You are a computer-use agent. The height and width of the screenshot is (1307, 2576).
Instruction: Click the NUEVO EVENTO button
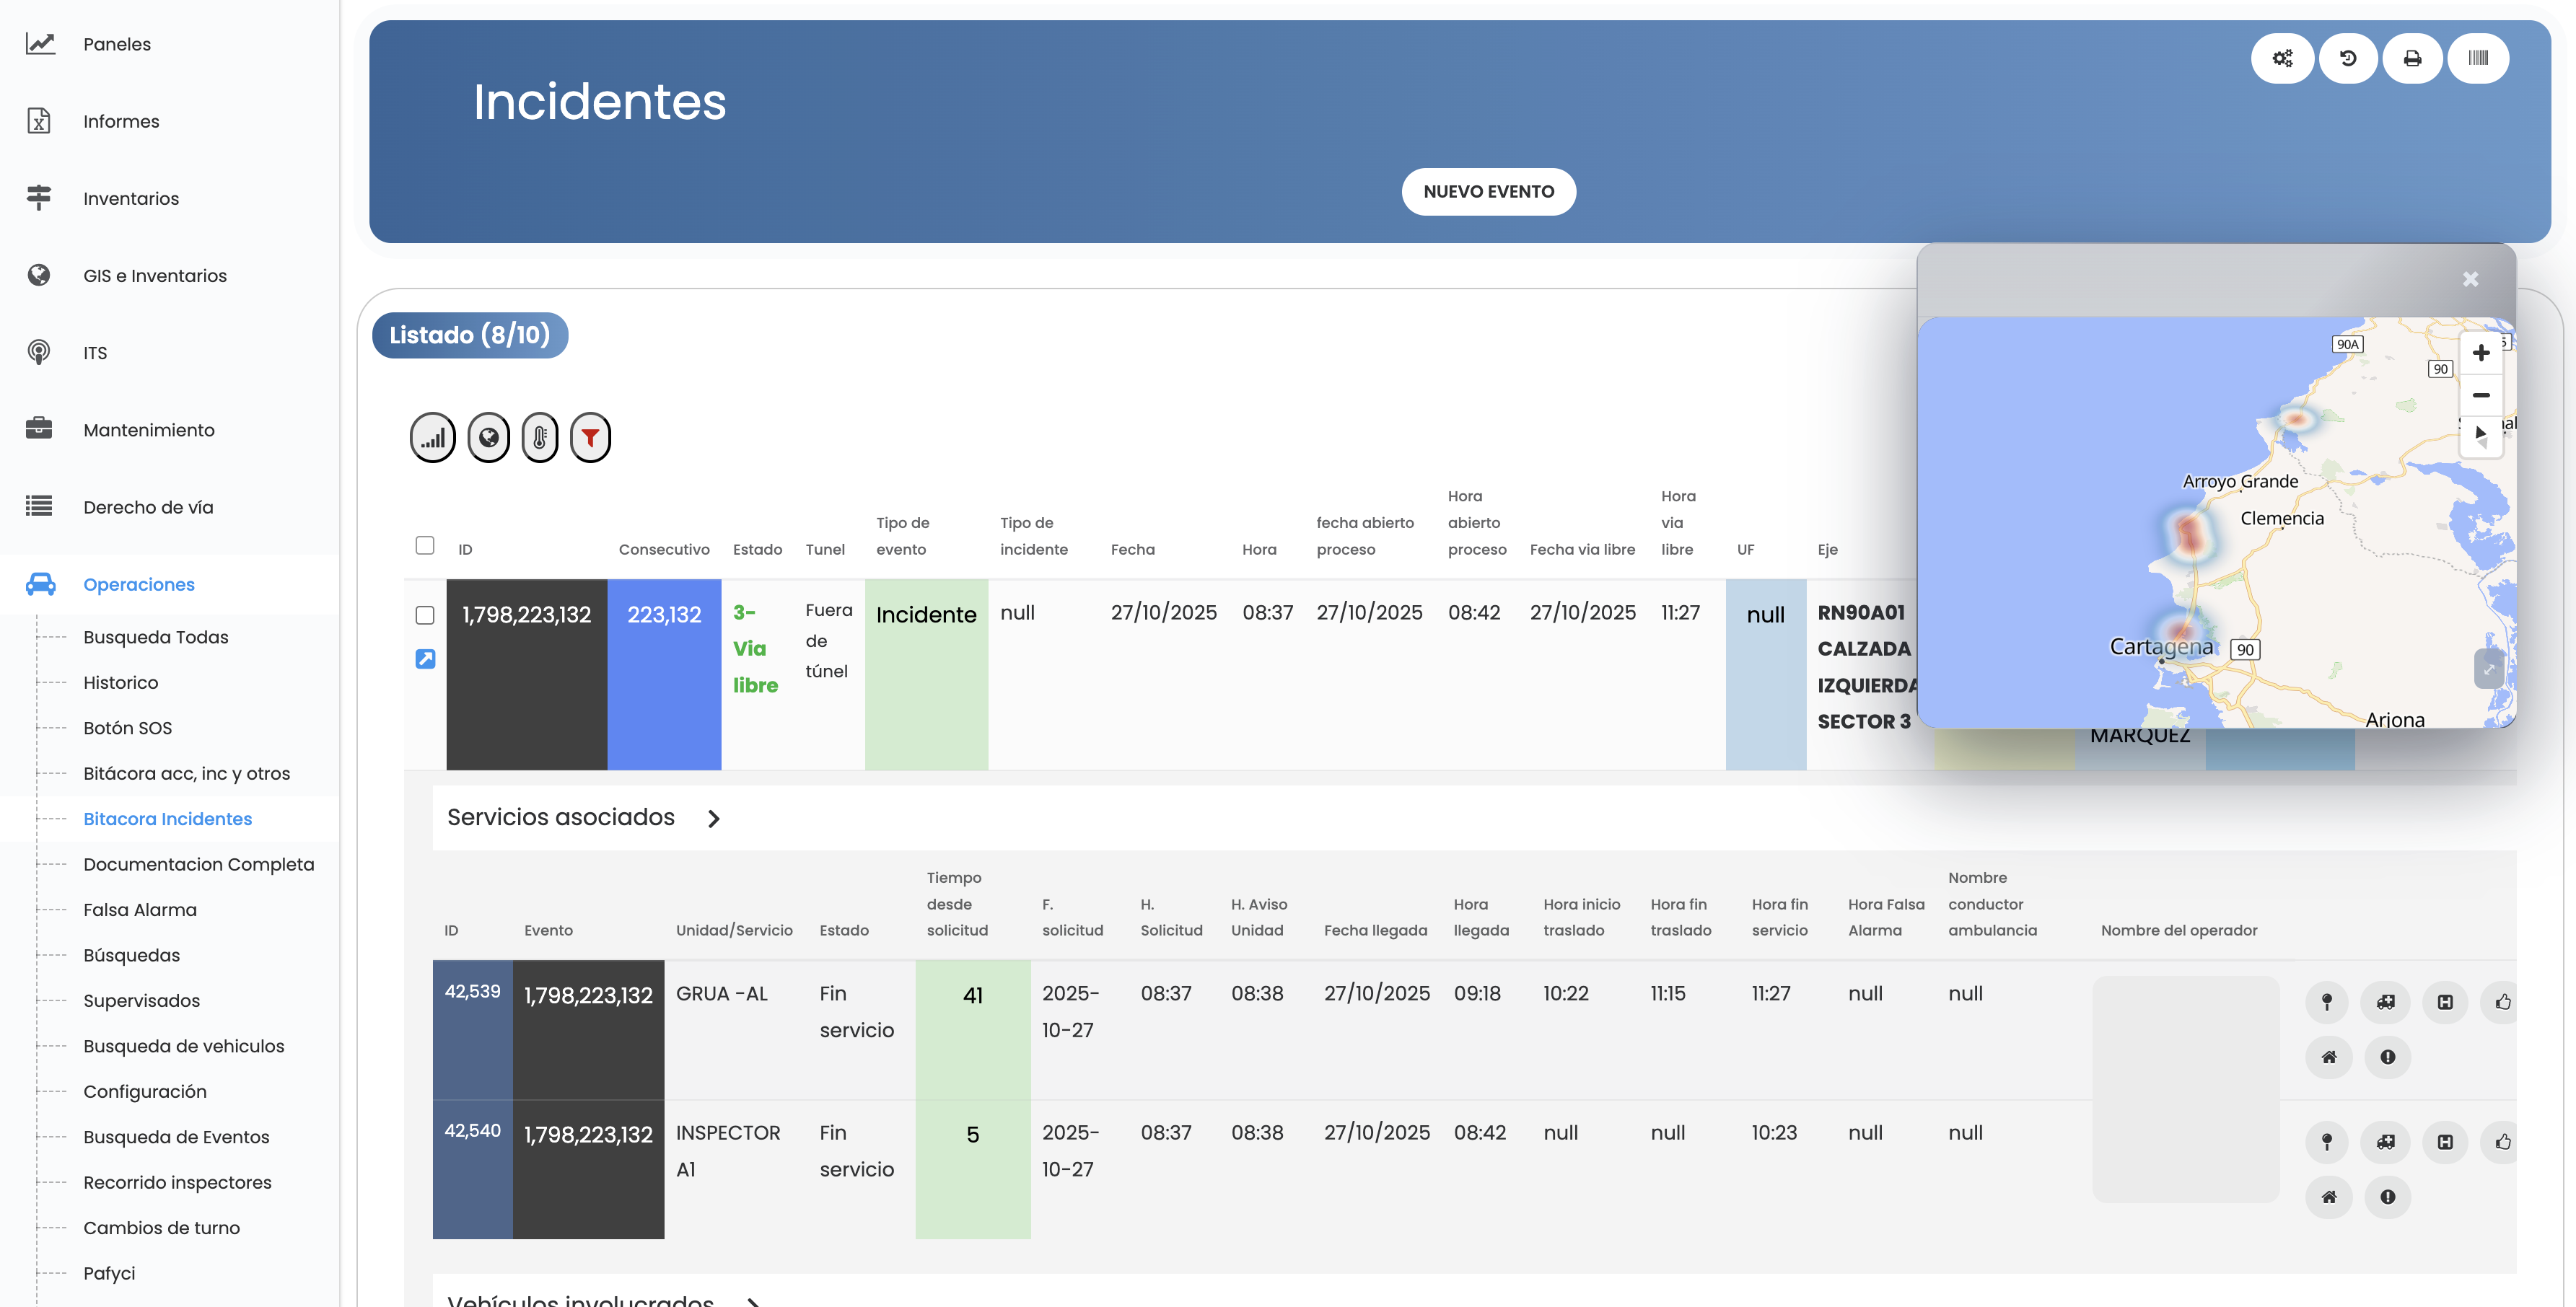click(x=1488, y=192)
